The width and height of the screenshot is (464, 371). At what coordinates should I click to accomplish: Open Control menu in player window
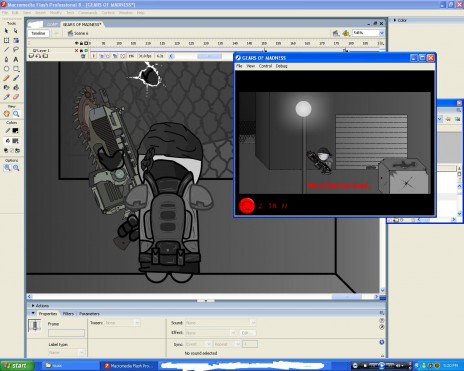tap(265, 66)
